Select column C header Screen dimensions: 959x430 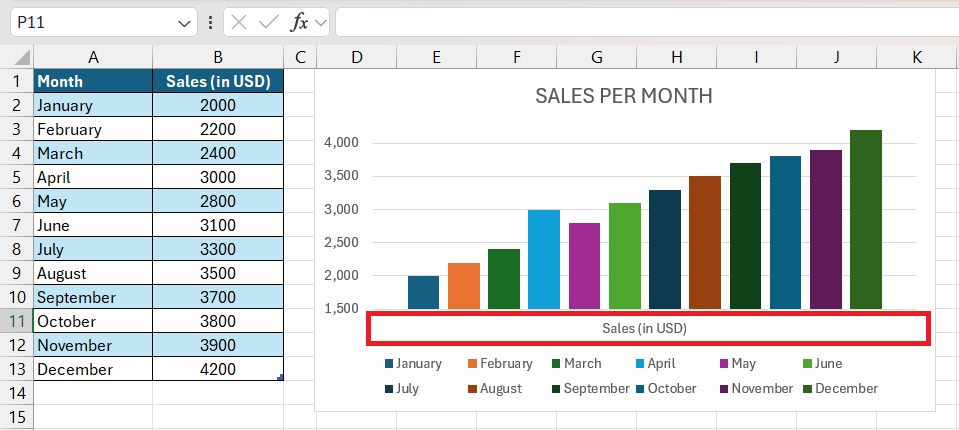click(x=300, y=57)
